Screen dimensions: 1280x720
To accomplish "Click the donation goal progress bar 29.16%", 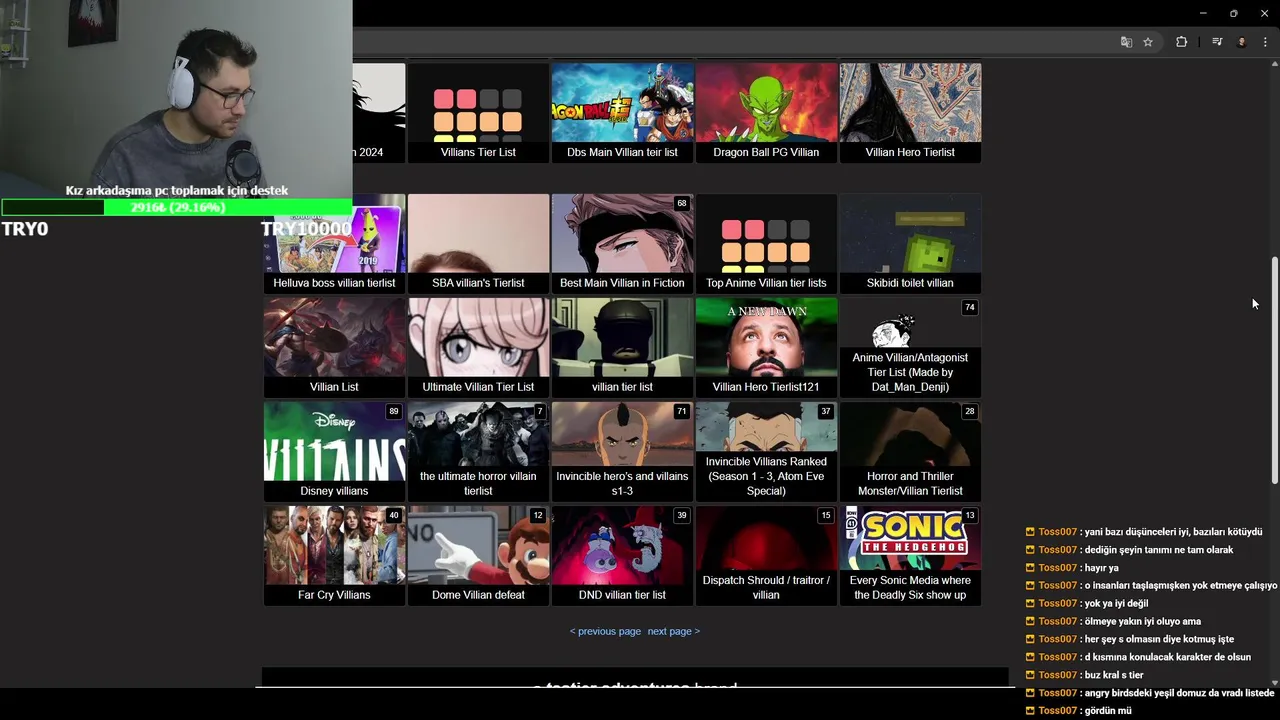I will [x=177, y=208].
